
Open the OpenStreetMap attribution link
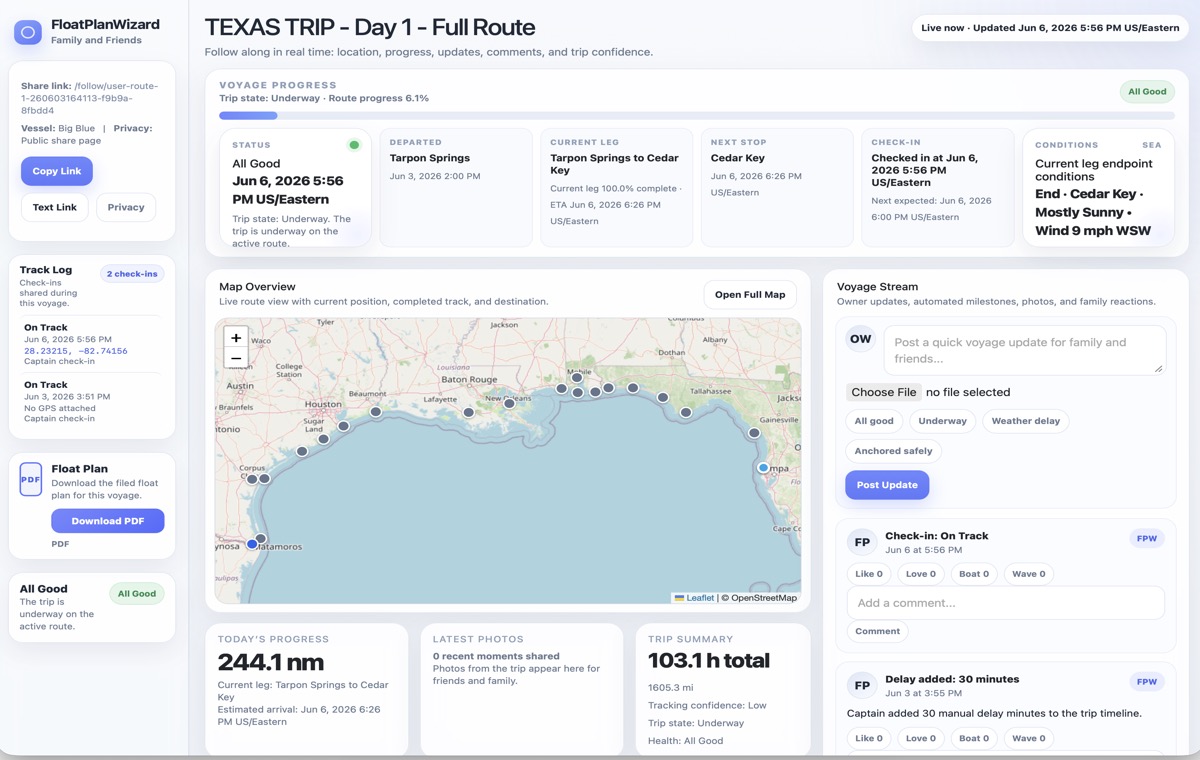coord(763,598)
